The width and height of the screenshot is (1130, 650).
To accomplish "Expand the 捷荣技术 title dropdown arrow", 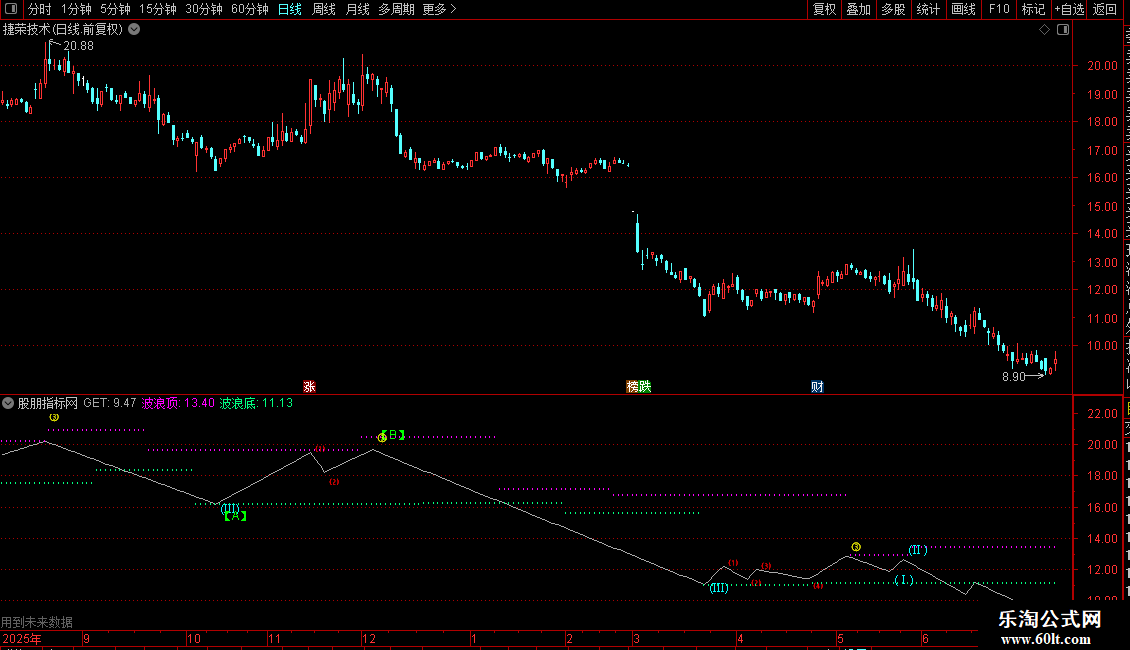I will click(x=134, y=30).
